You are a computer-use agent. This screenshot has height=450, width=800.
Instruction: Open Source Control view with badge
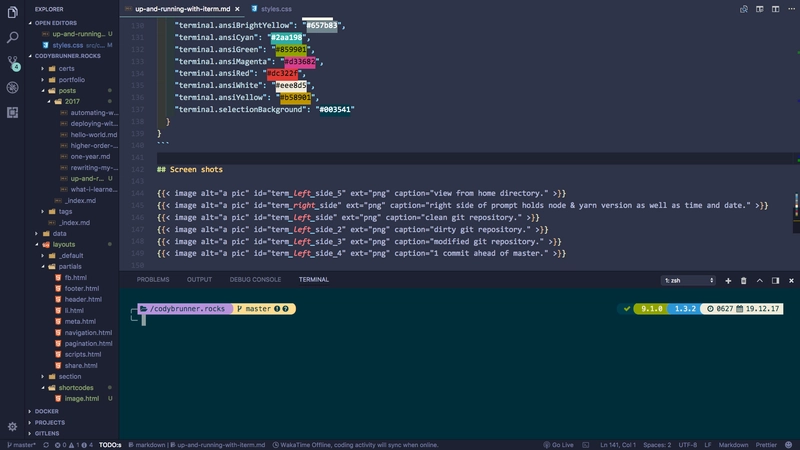pos(13,62)
